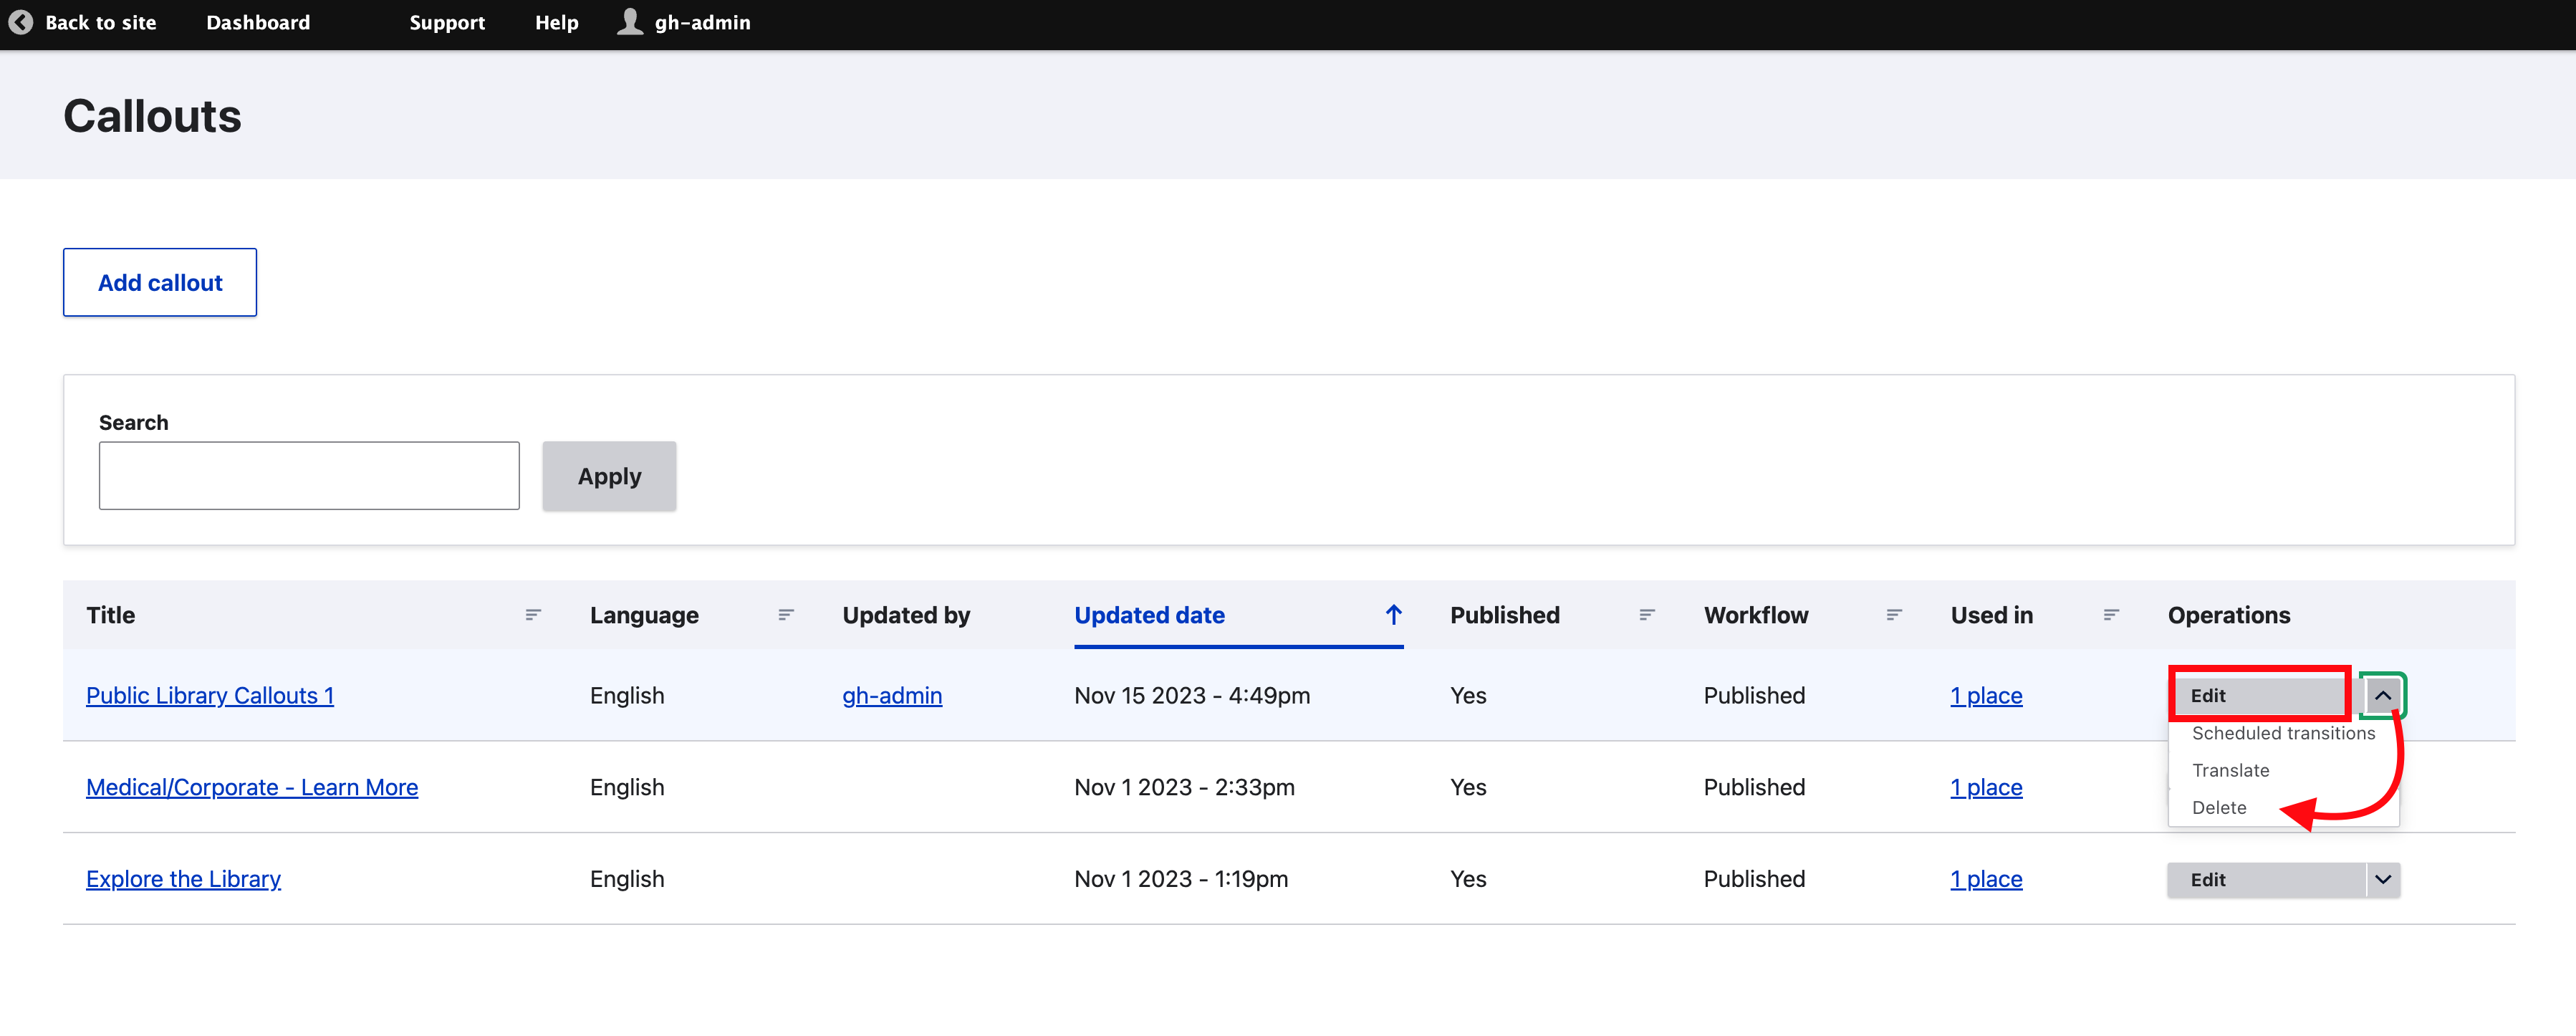The image size is (2576, 1036).
Task: Click the Updated date ascending arrow icon
Action: 1393,615
